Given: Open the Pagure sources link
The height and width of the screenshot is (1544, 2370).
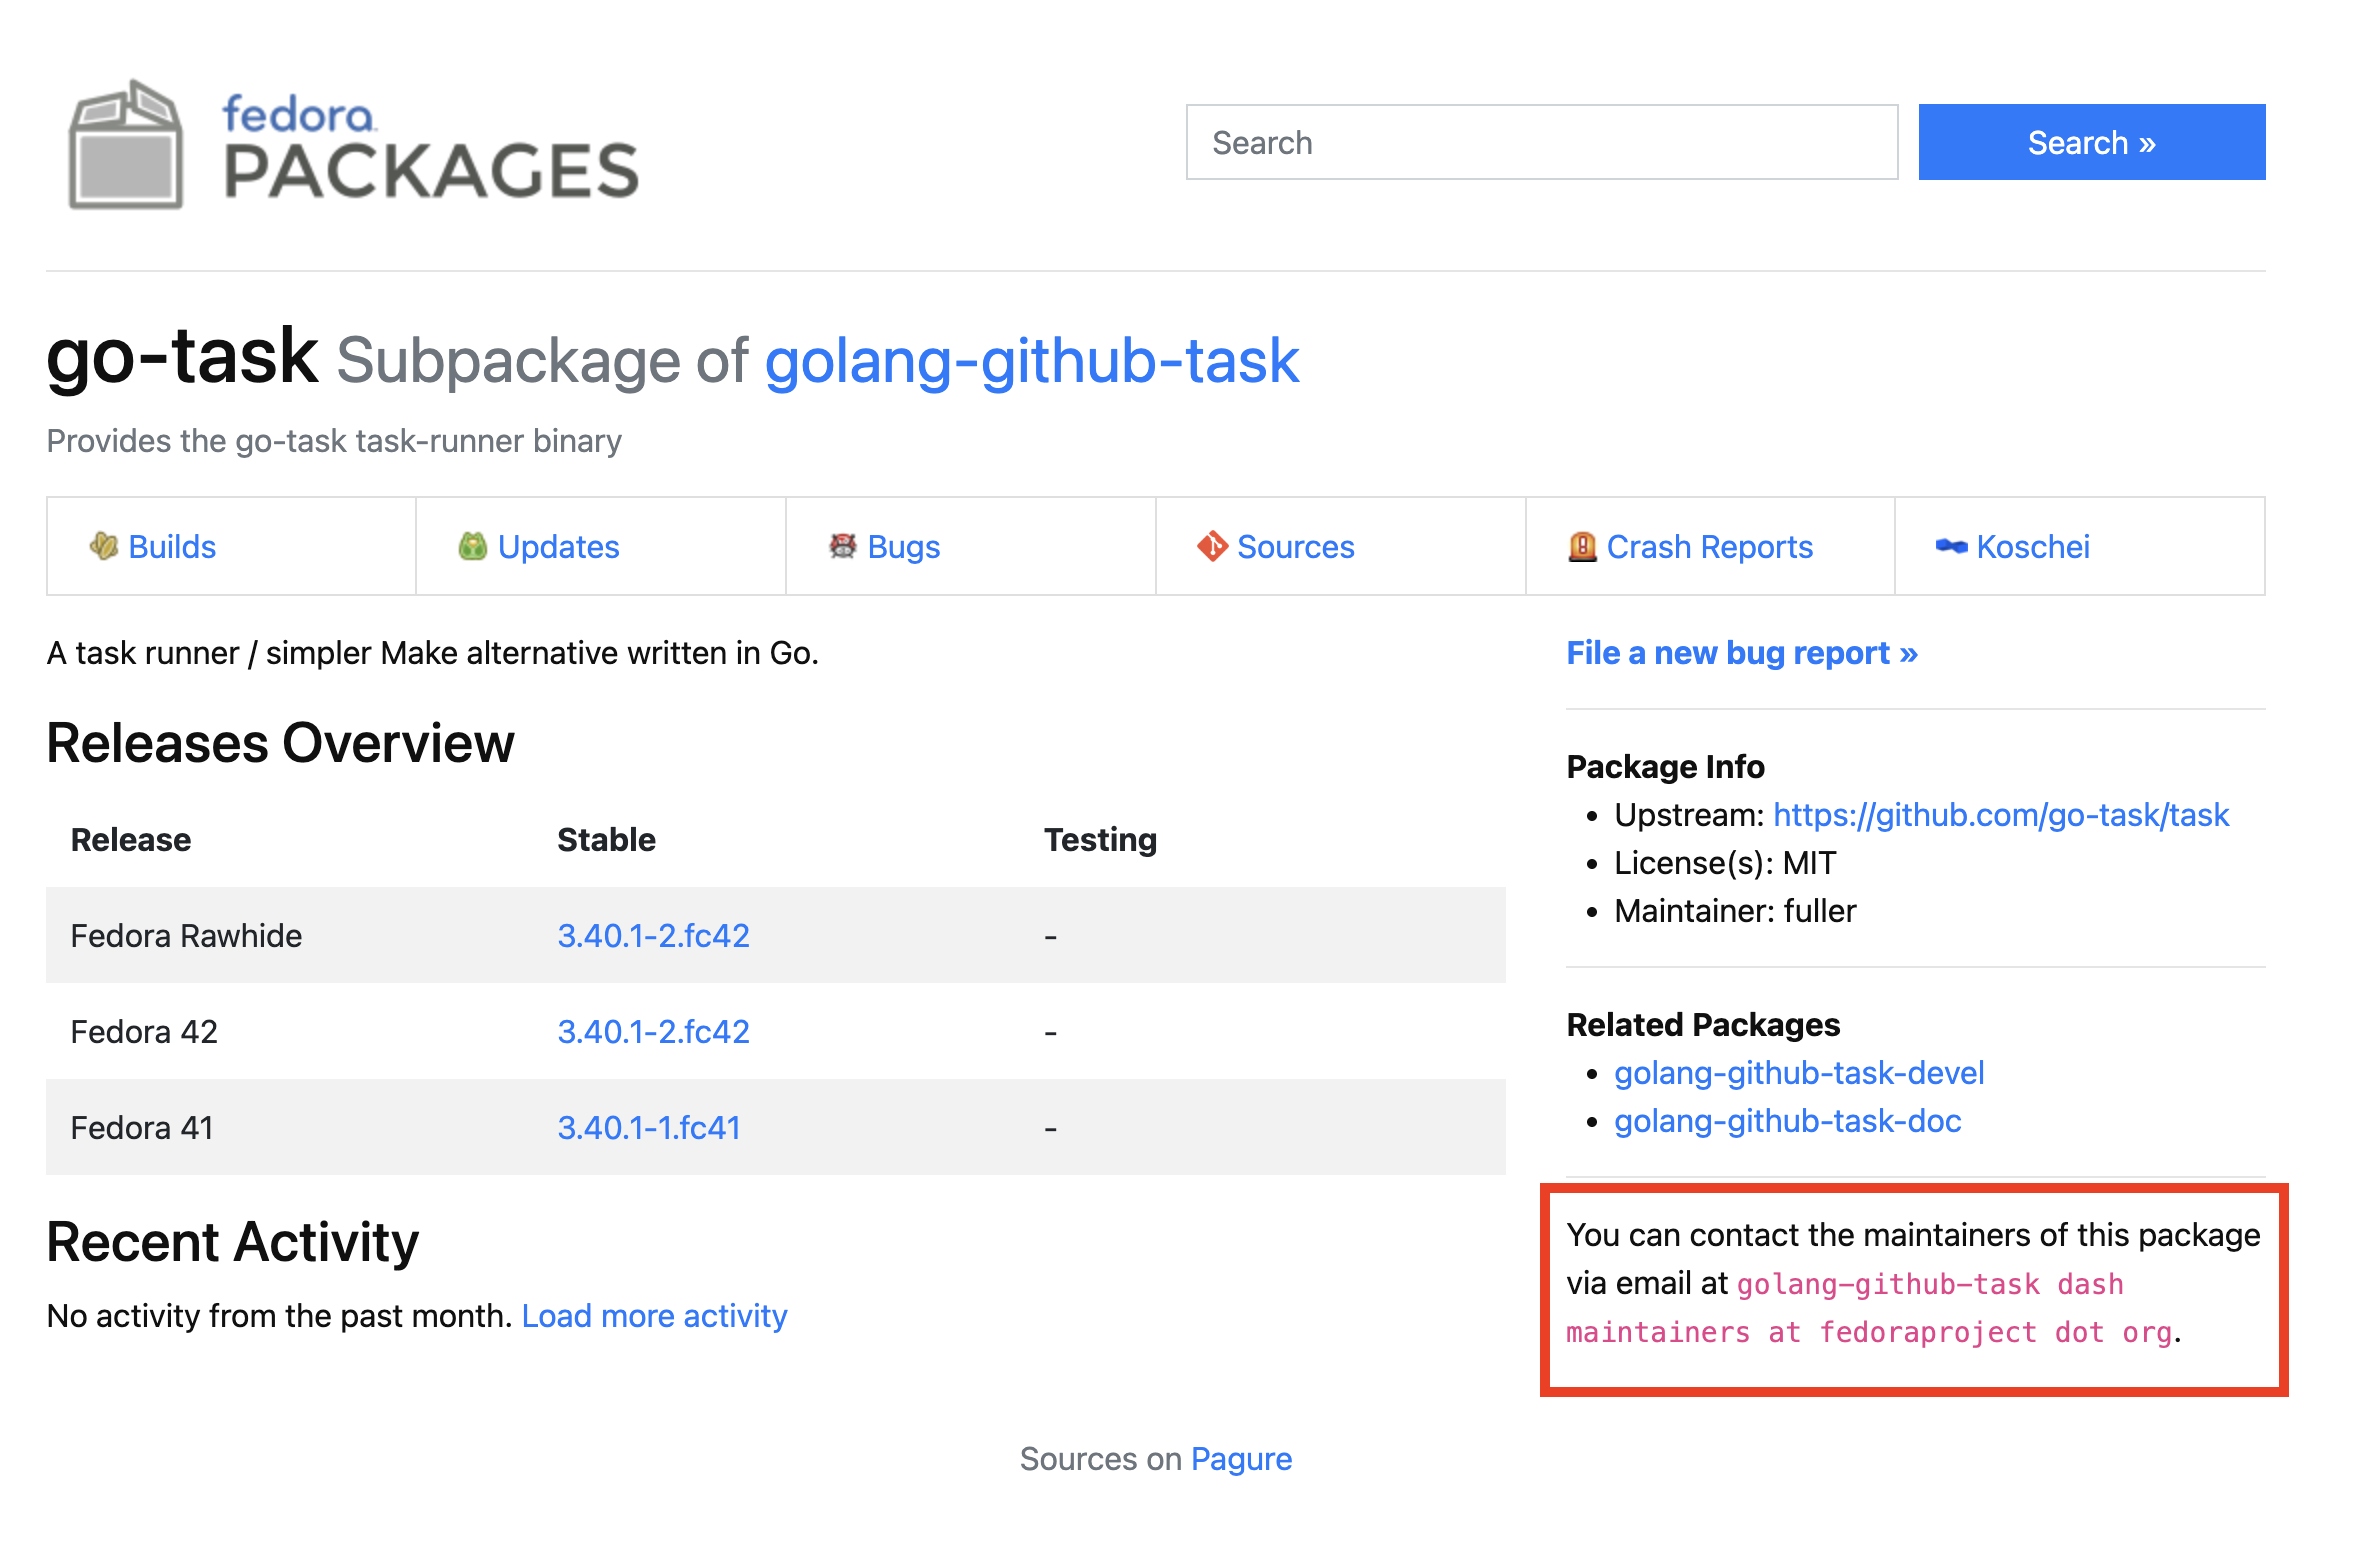Looking at the screenshot, I should click(x=1241, y=1459).
